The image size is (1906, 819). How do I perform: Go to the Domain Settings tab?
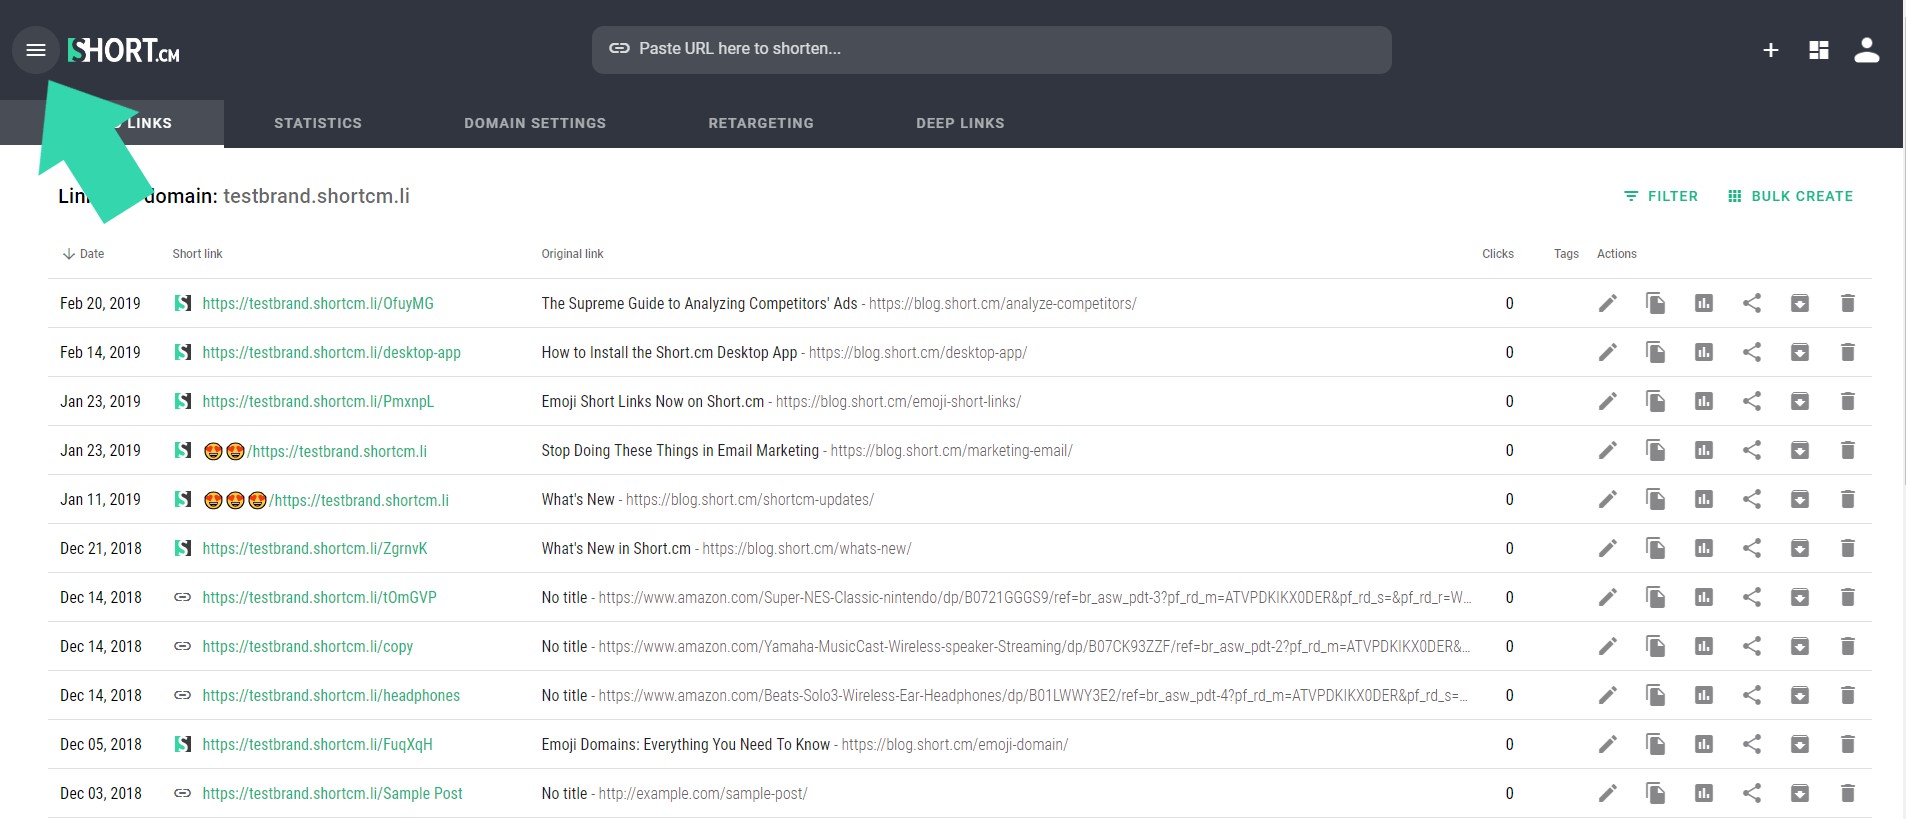[535, 123]
